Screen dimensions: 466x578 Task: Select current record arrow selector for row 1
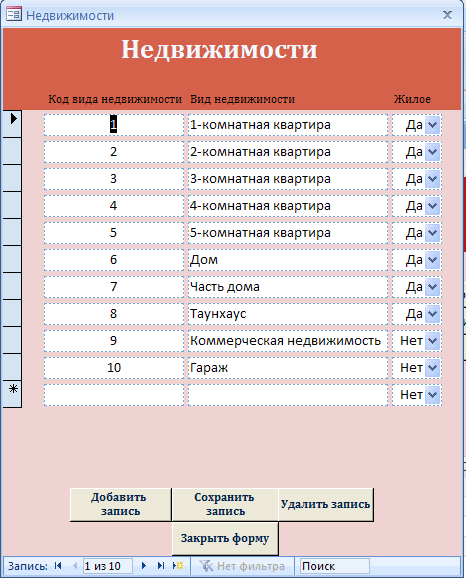click(x=12, y=123)
